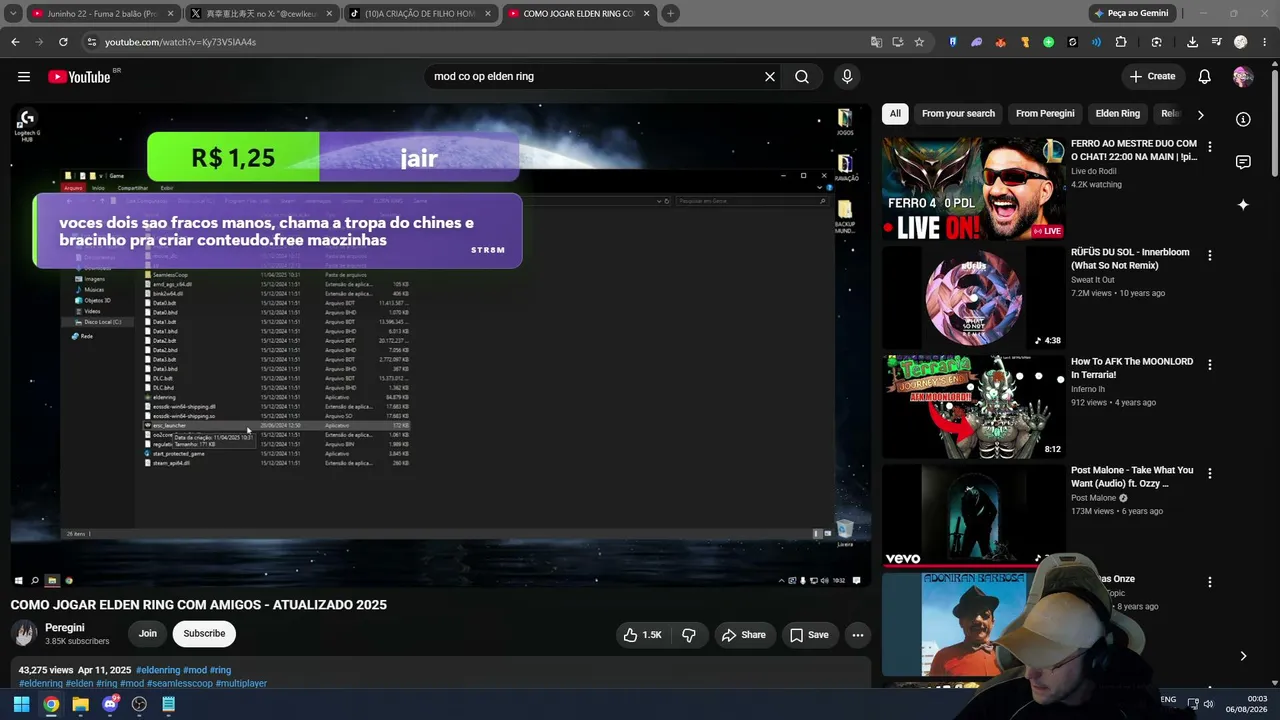Open options for RÜFÜS DU SOL video
The height and width of the screenshot is (720, 1280).
(1209, 256)
